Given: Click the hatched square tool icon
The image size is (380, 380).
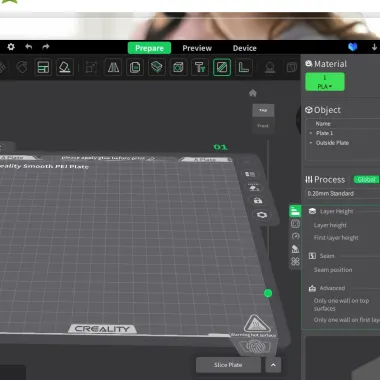Looking at the screenshot, I should [222, 68].
